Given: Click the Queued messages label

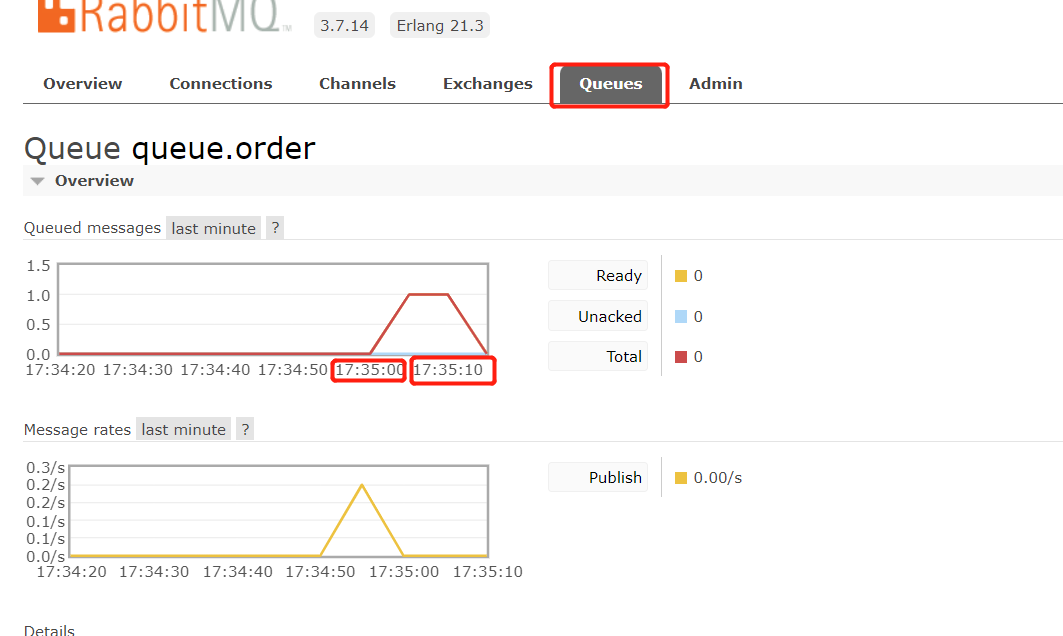Looking at the screenshot, I should click(x=92, y=228).
